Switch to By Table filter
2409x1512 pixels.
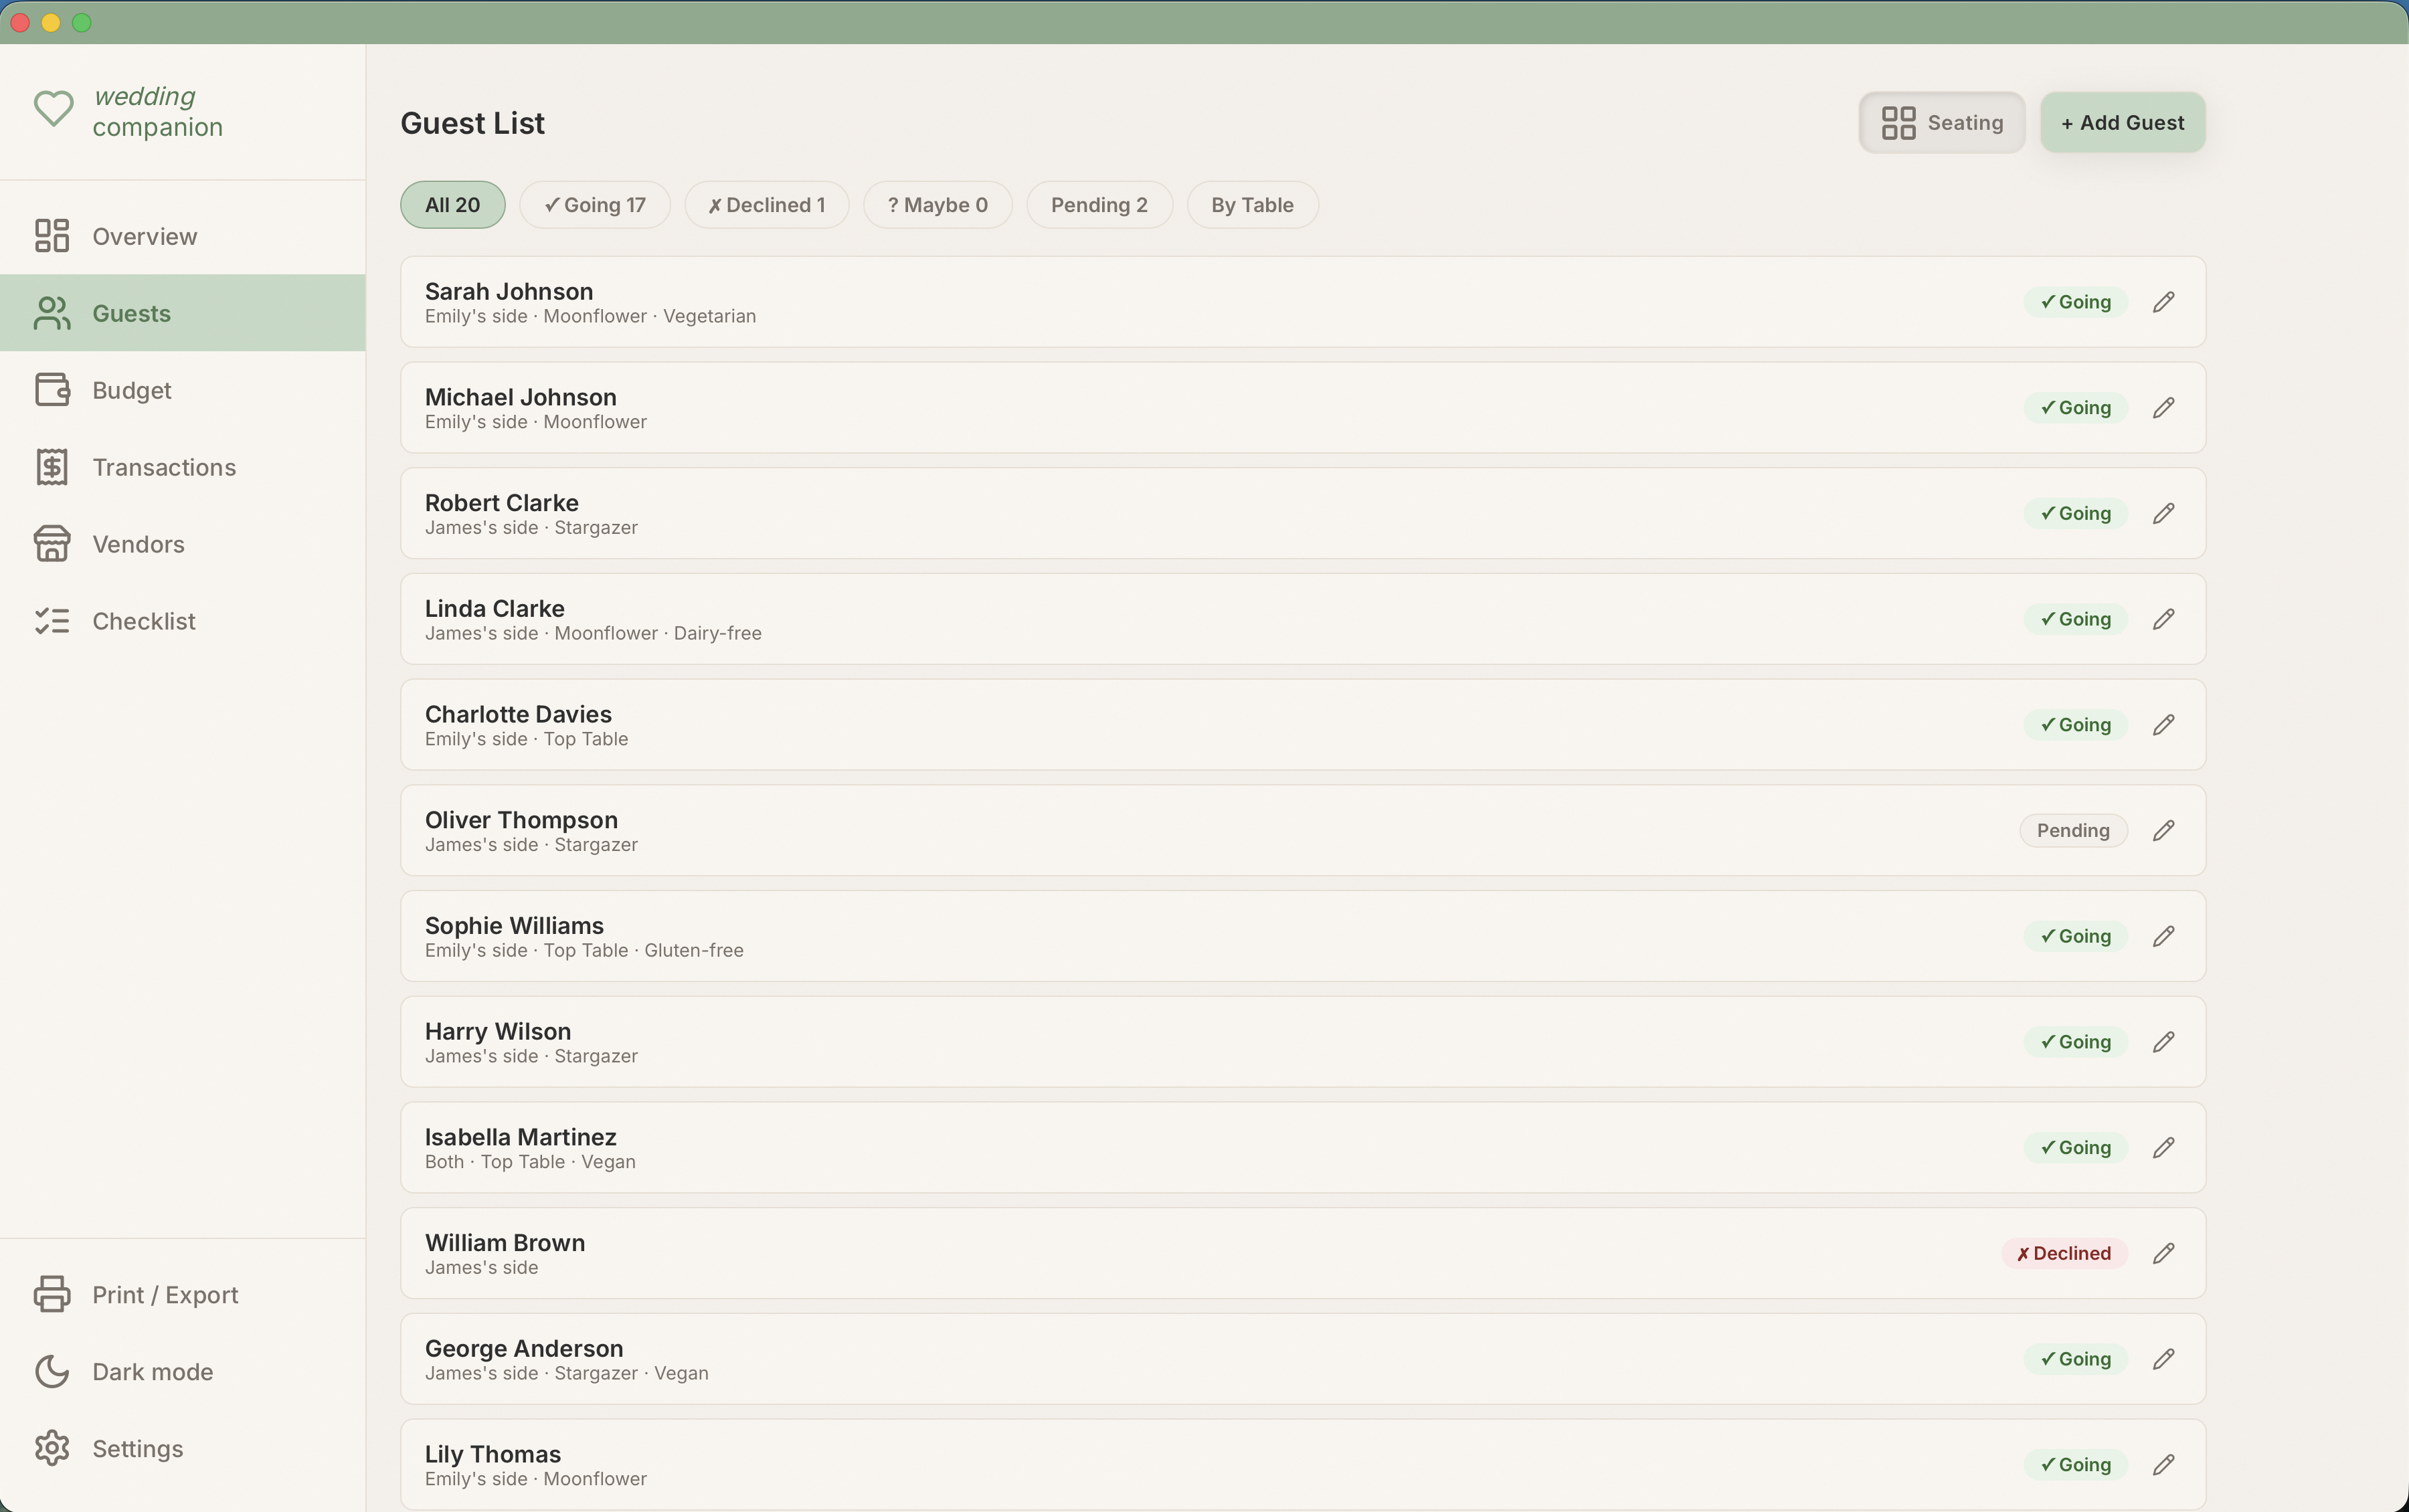(x=1251, y=205)
